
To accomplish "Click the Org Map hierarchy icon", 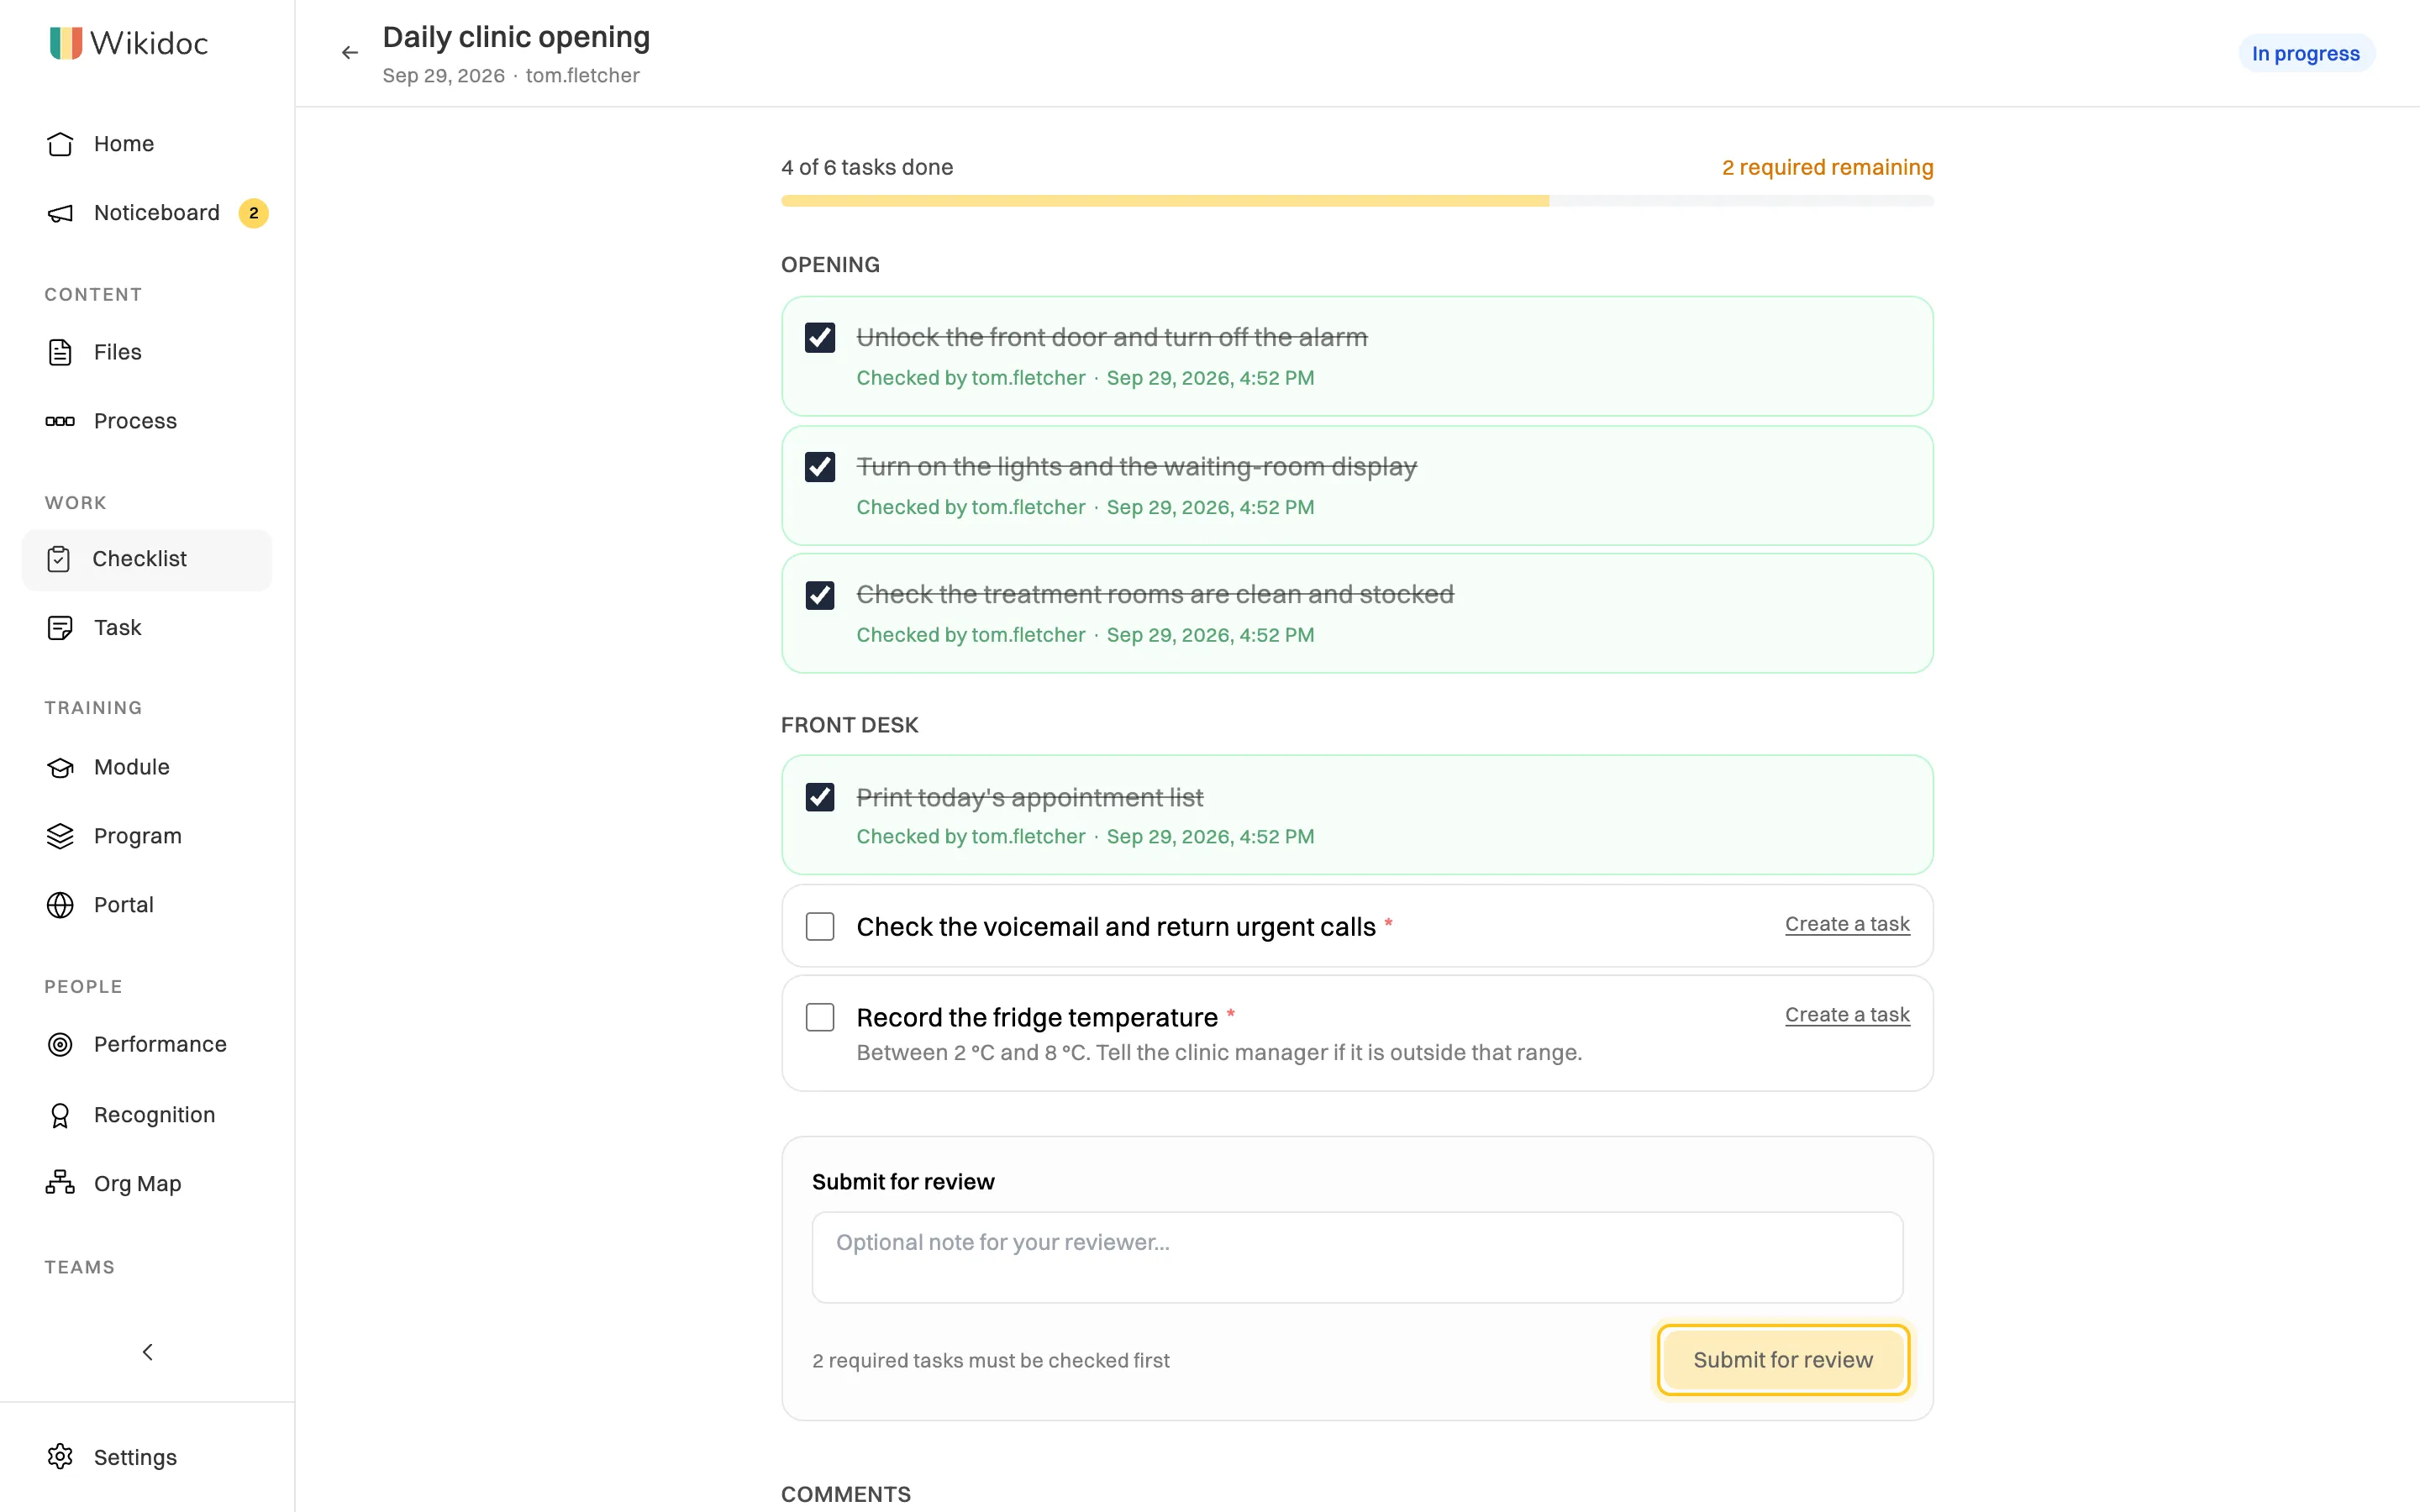I will pyautogui.click(x=60, y=1183).
